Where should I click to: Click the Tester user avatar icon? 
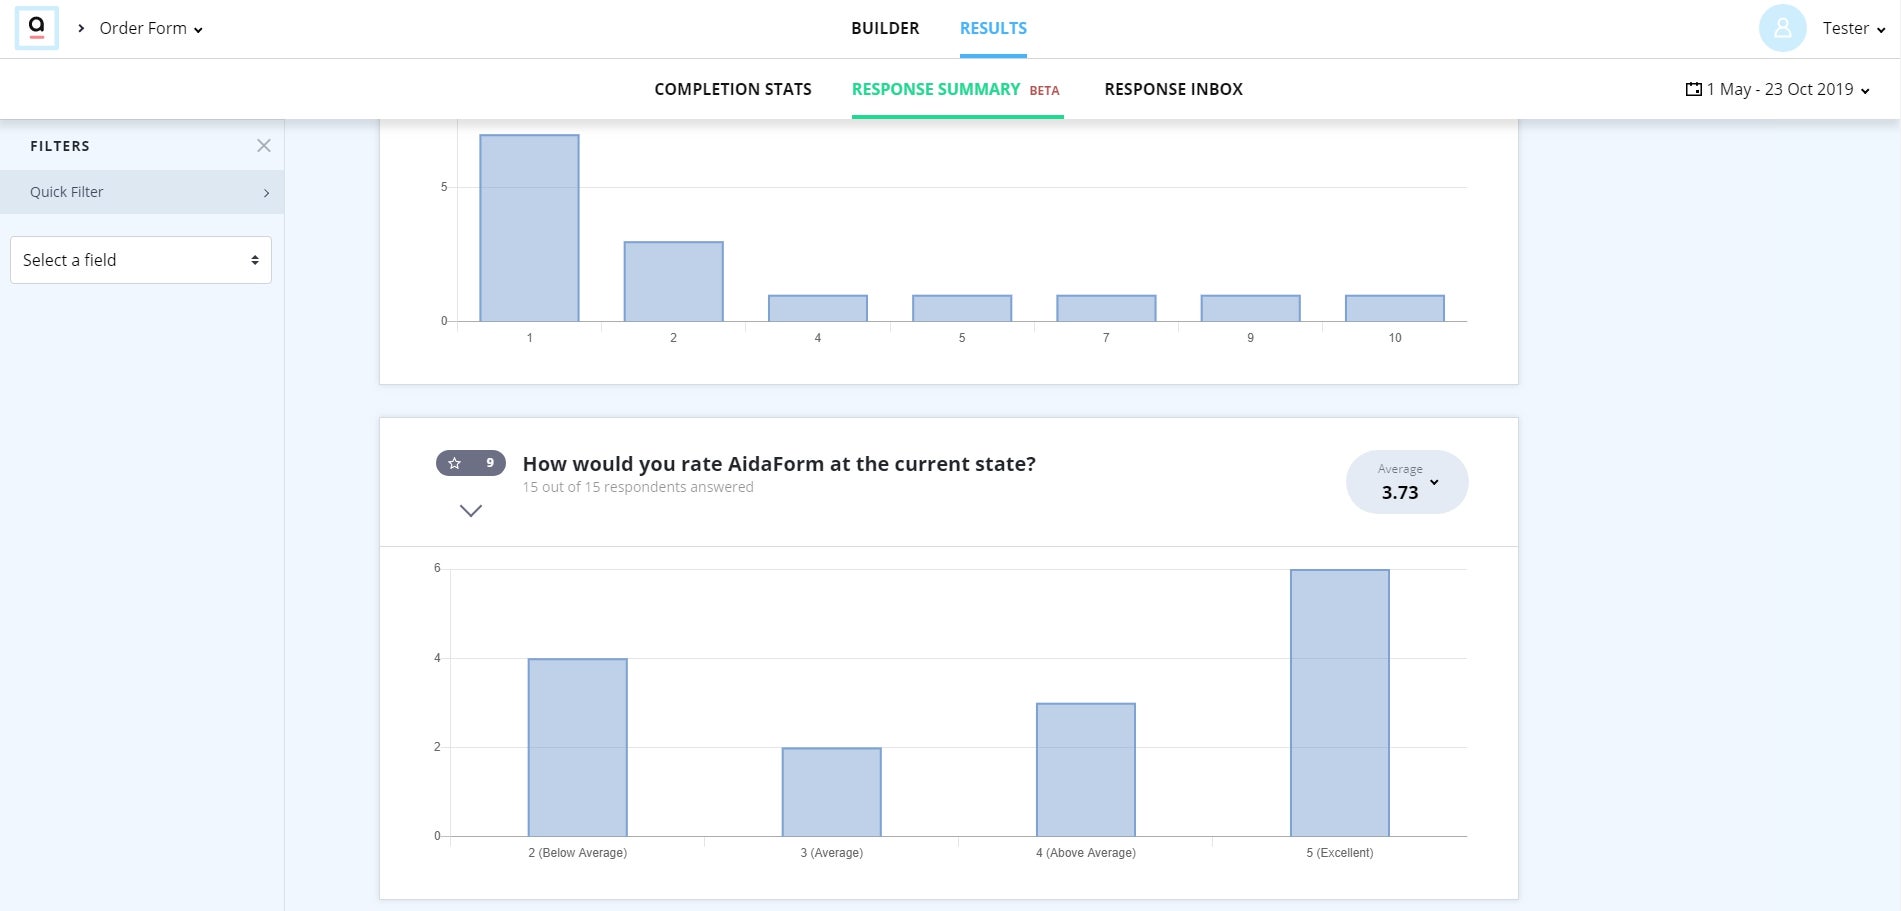point(1782,28)
